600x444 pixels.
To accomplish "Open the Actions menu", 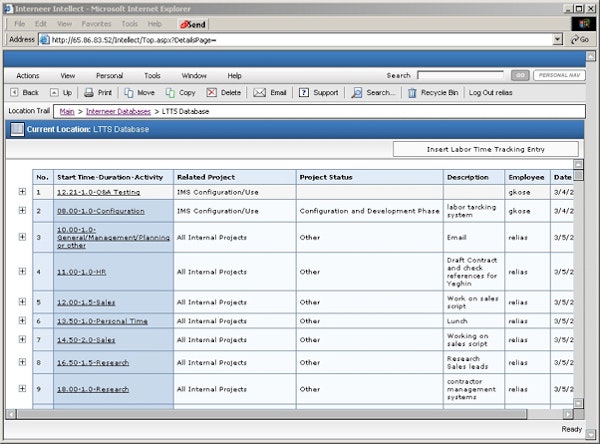I will tap(28, 75).
